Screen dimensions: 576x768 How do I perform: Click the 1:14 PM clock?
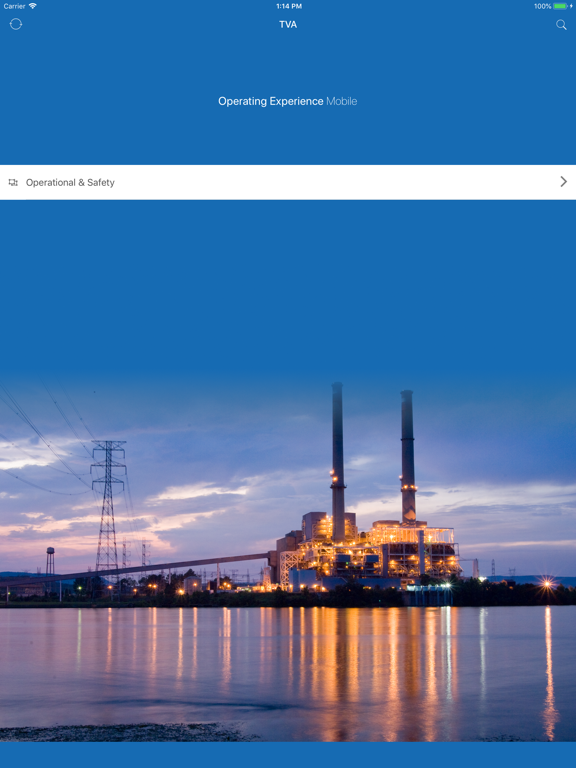(288, 6)
